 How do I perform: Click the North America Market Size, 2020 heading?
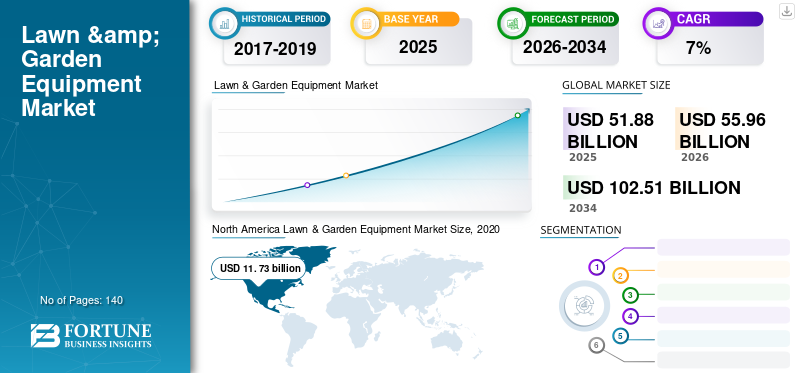pyautogui.click(x=356, y=230)
